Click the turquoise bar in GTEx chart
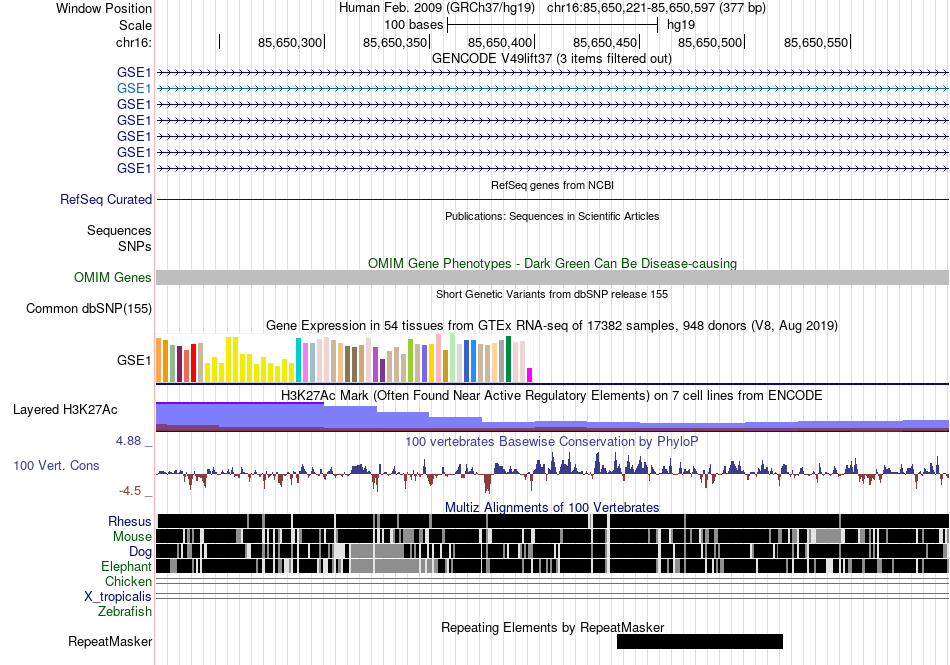The height and width of the screenshot is (665, 950). click(298, 360)
